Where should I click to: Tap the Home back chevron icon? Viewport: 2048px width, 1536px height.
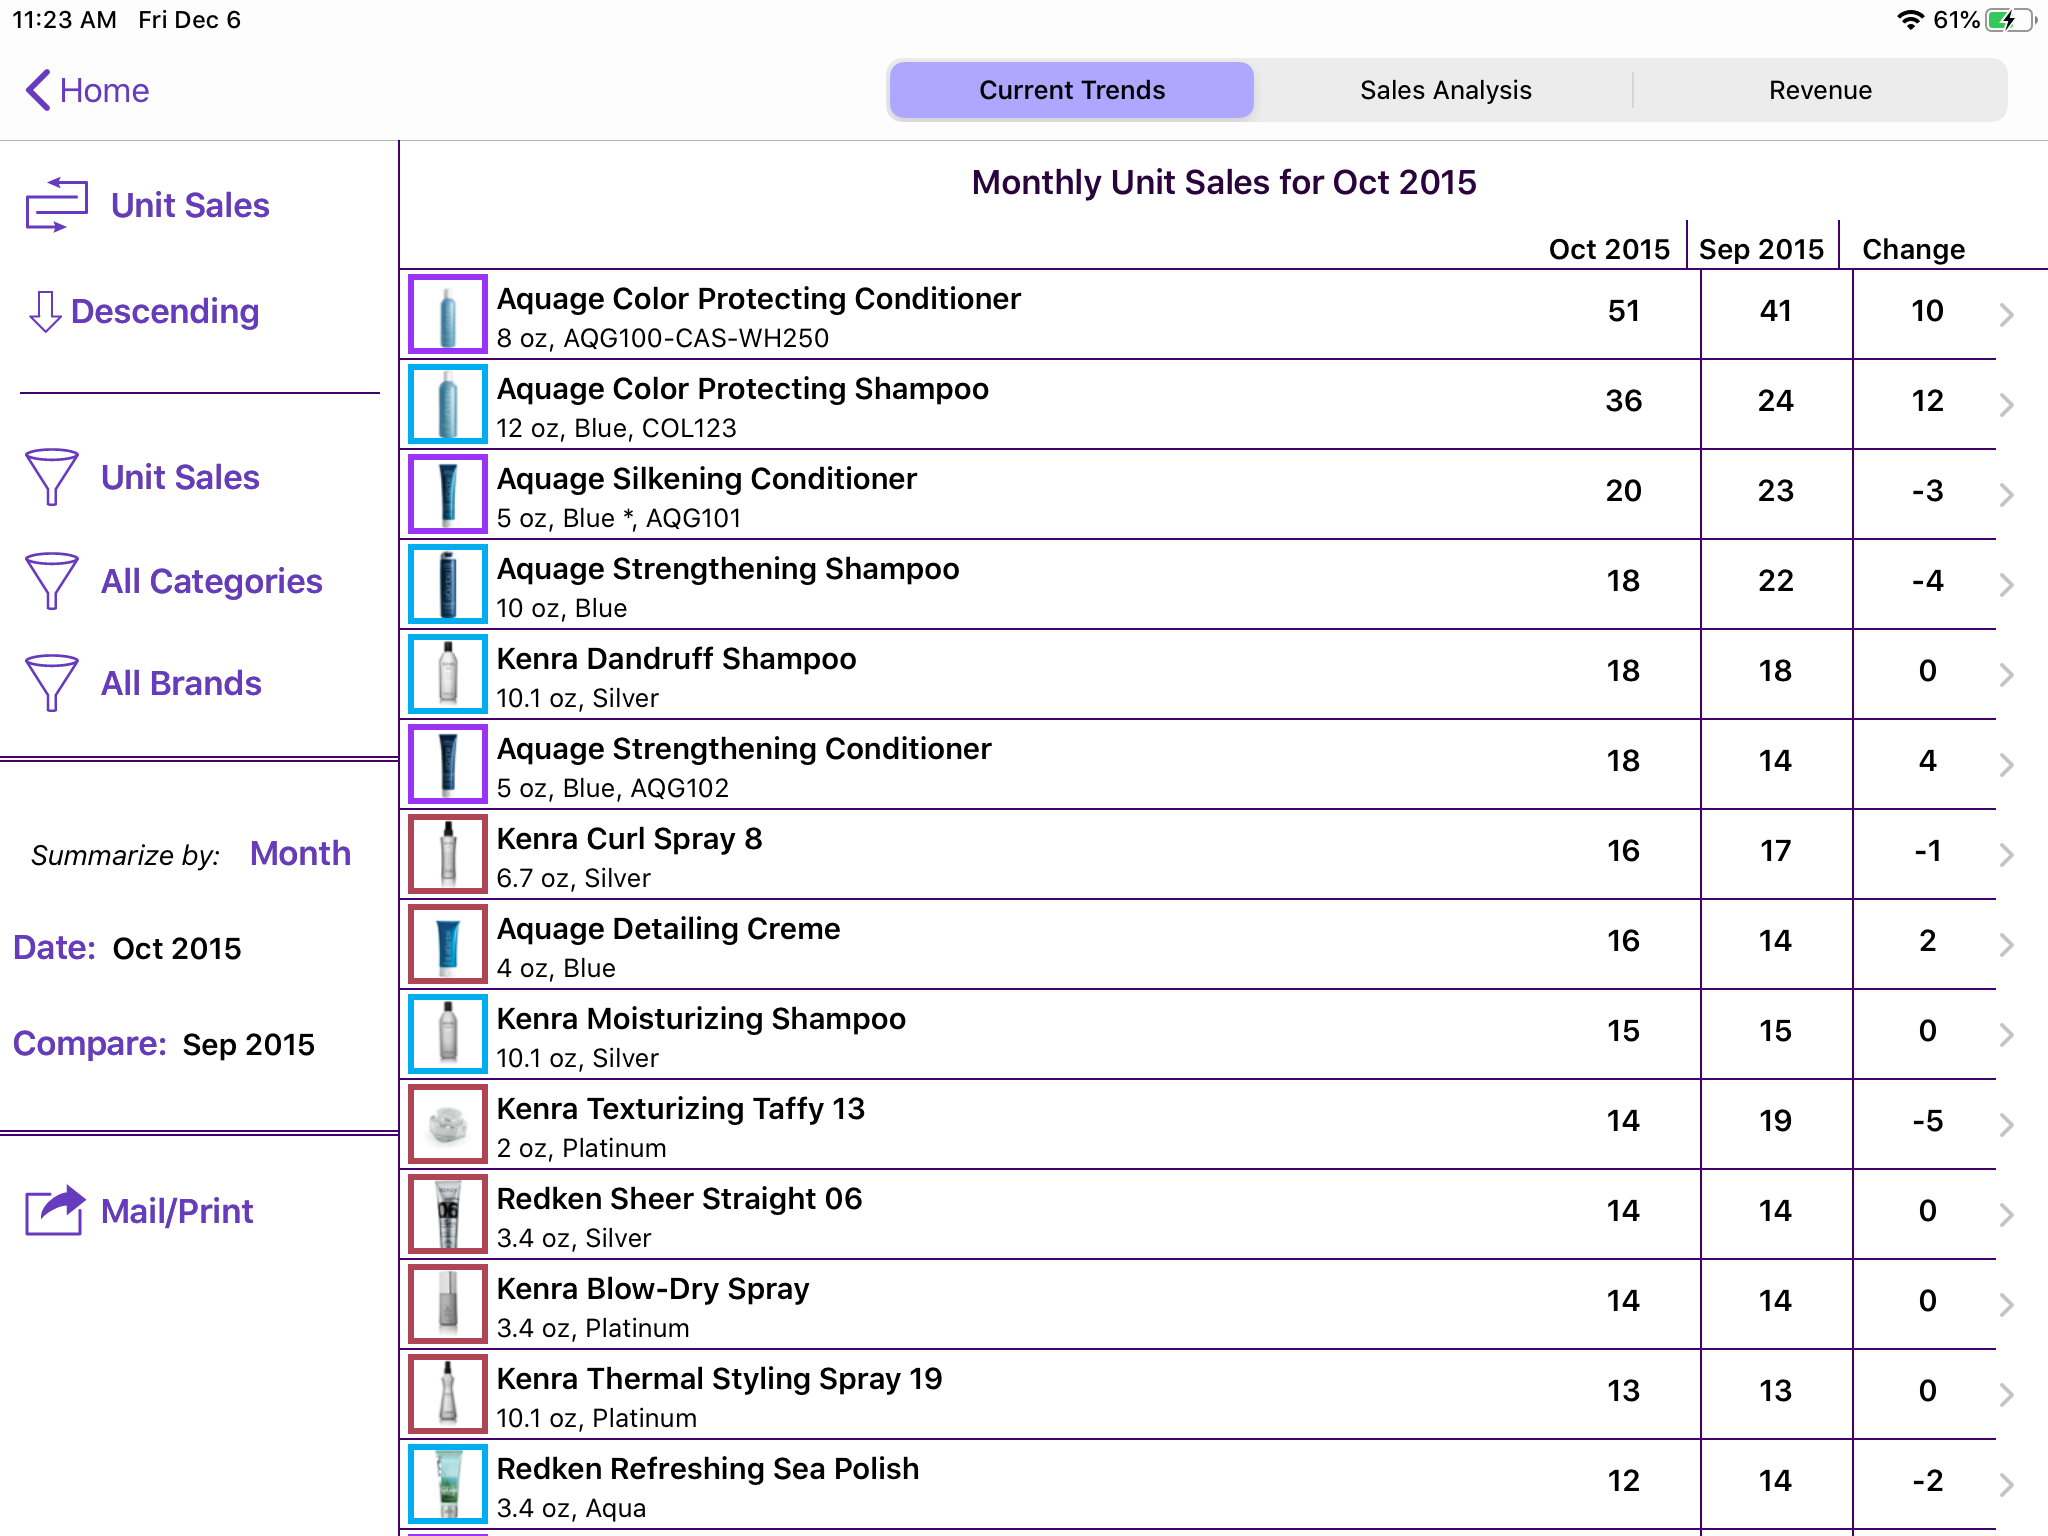point(38,90)
